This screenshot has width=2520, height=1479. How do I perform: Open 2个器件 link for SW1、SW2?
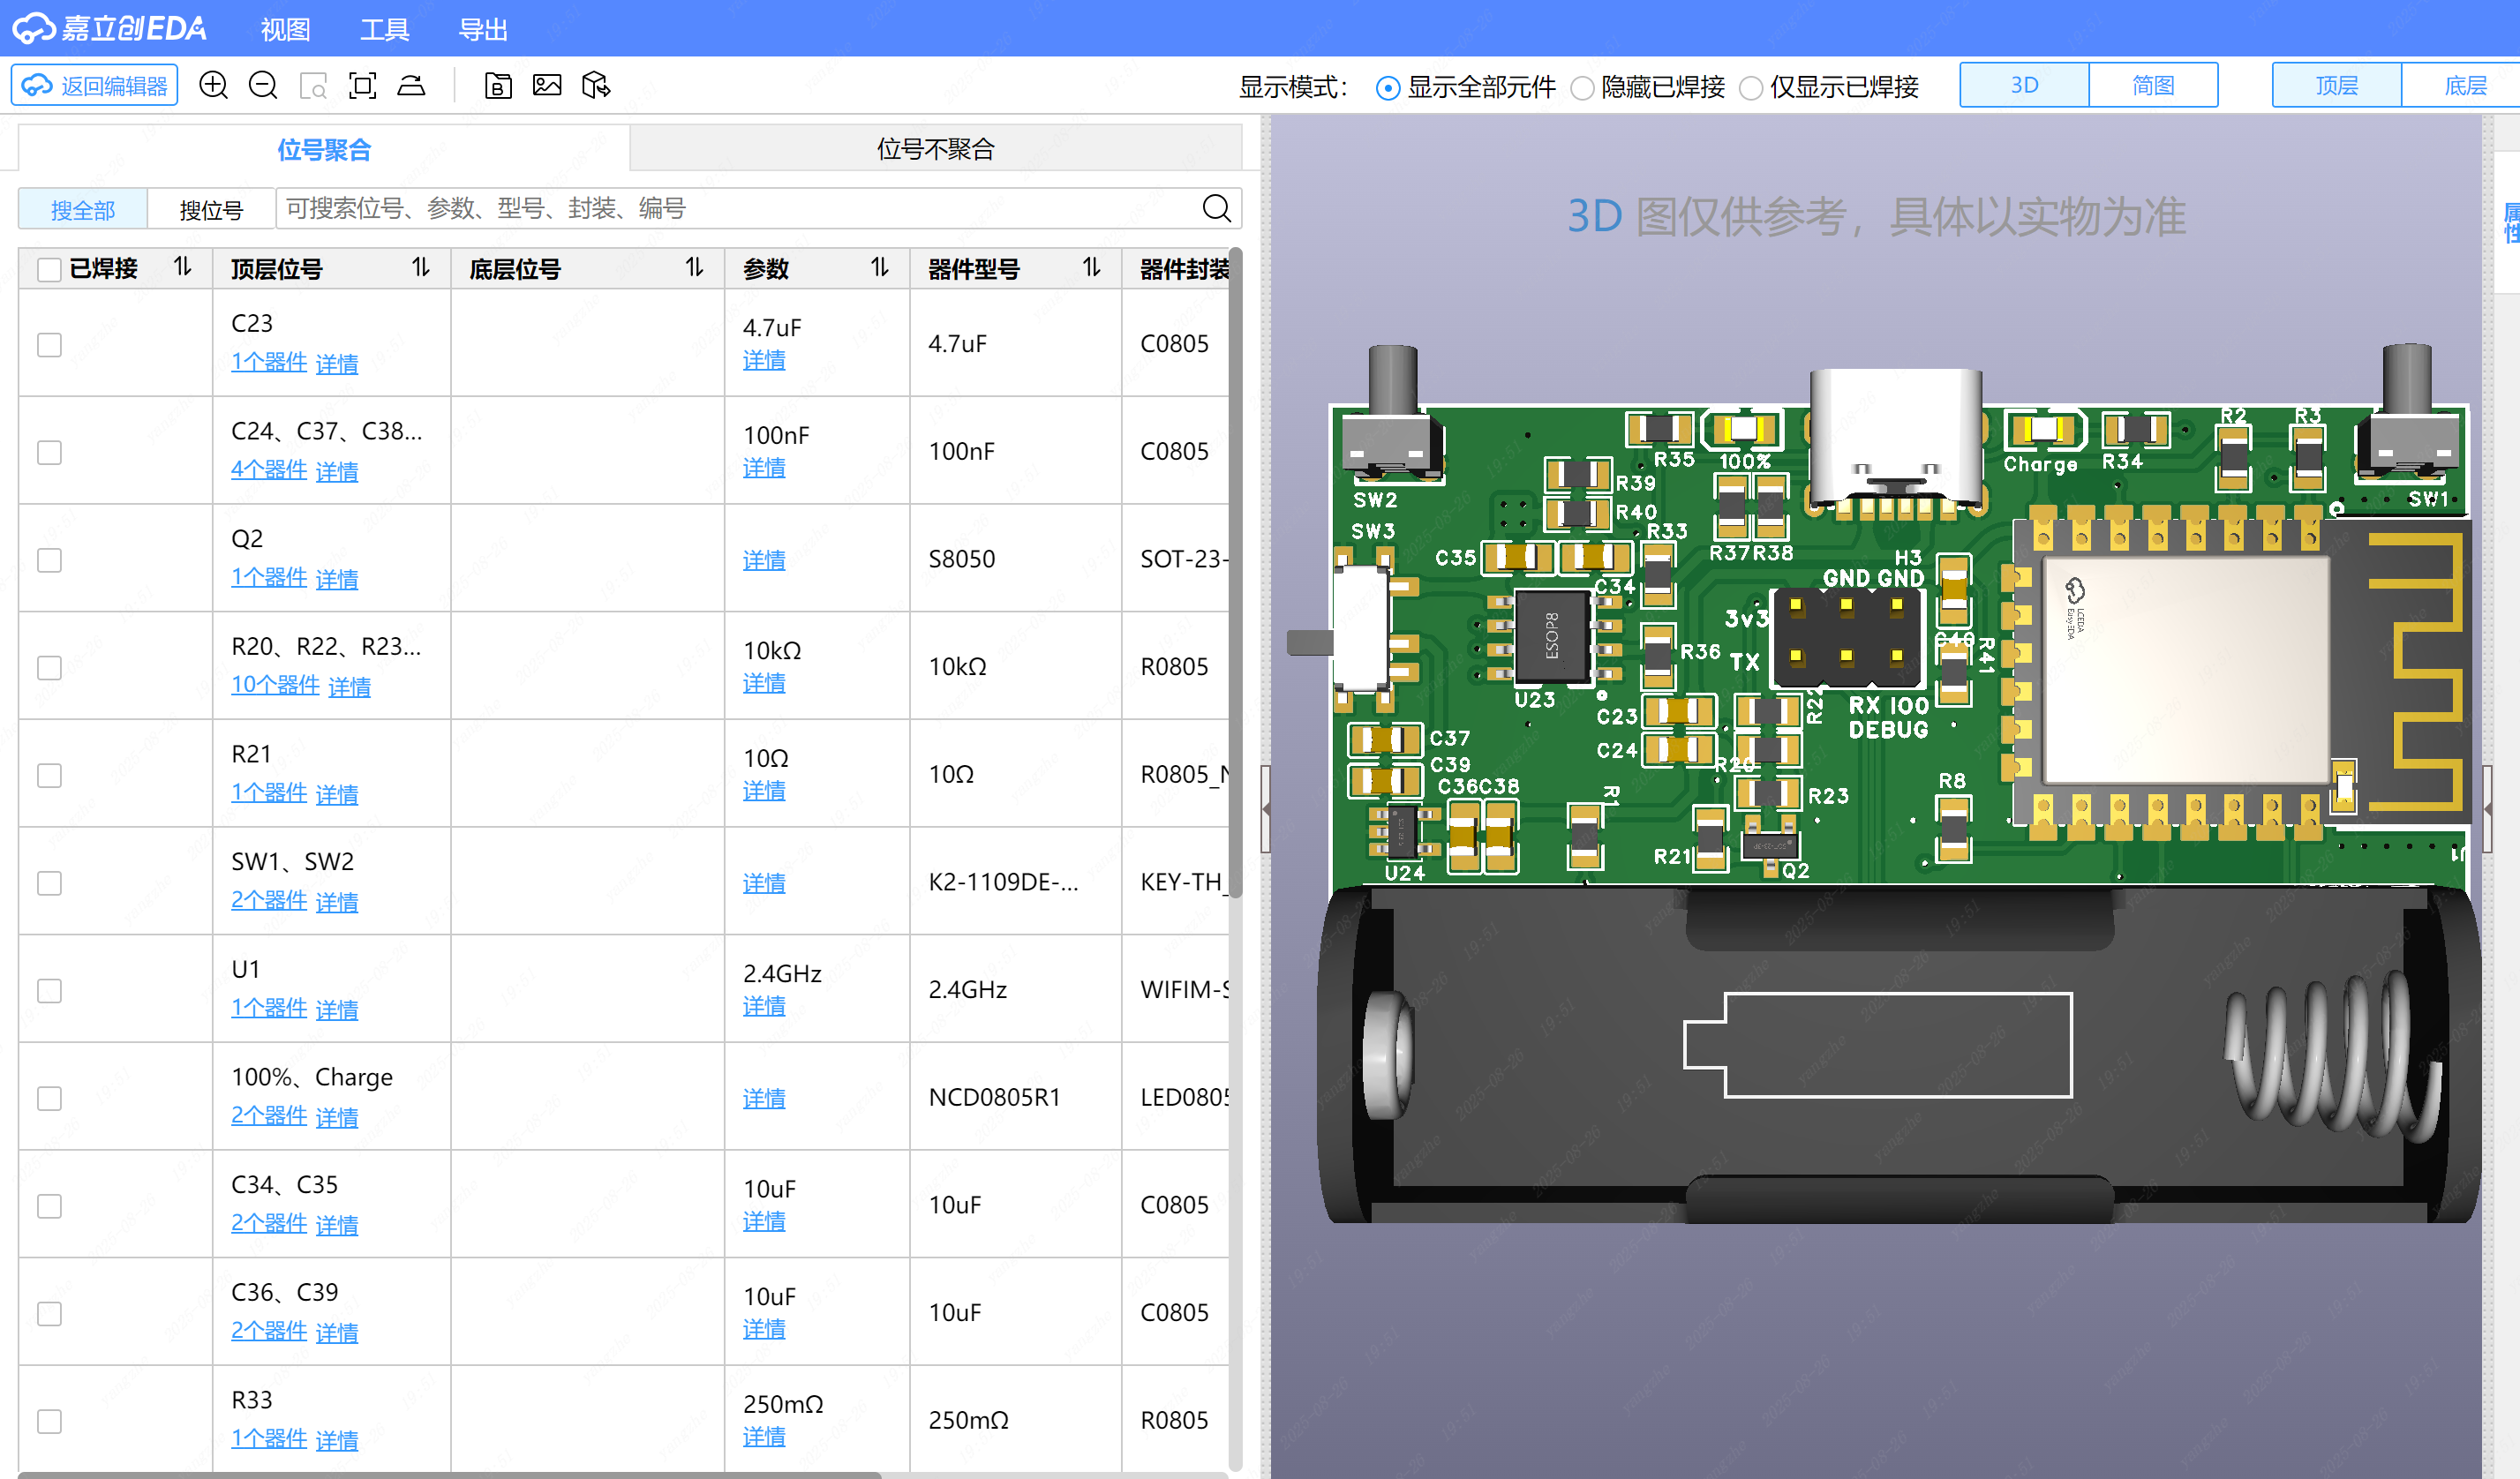pos(269,900)
